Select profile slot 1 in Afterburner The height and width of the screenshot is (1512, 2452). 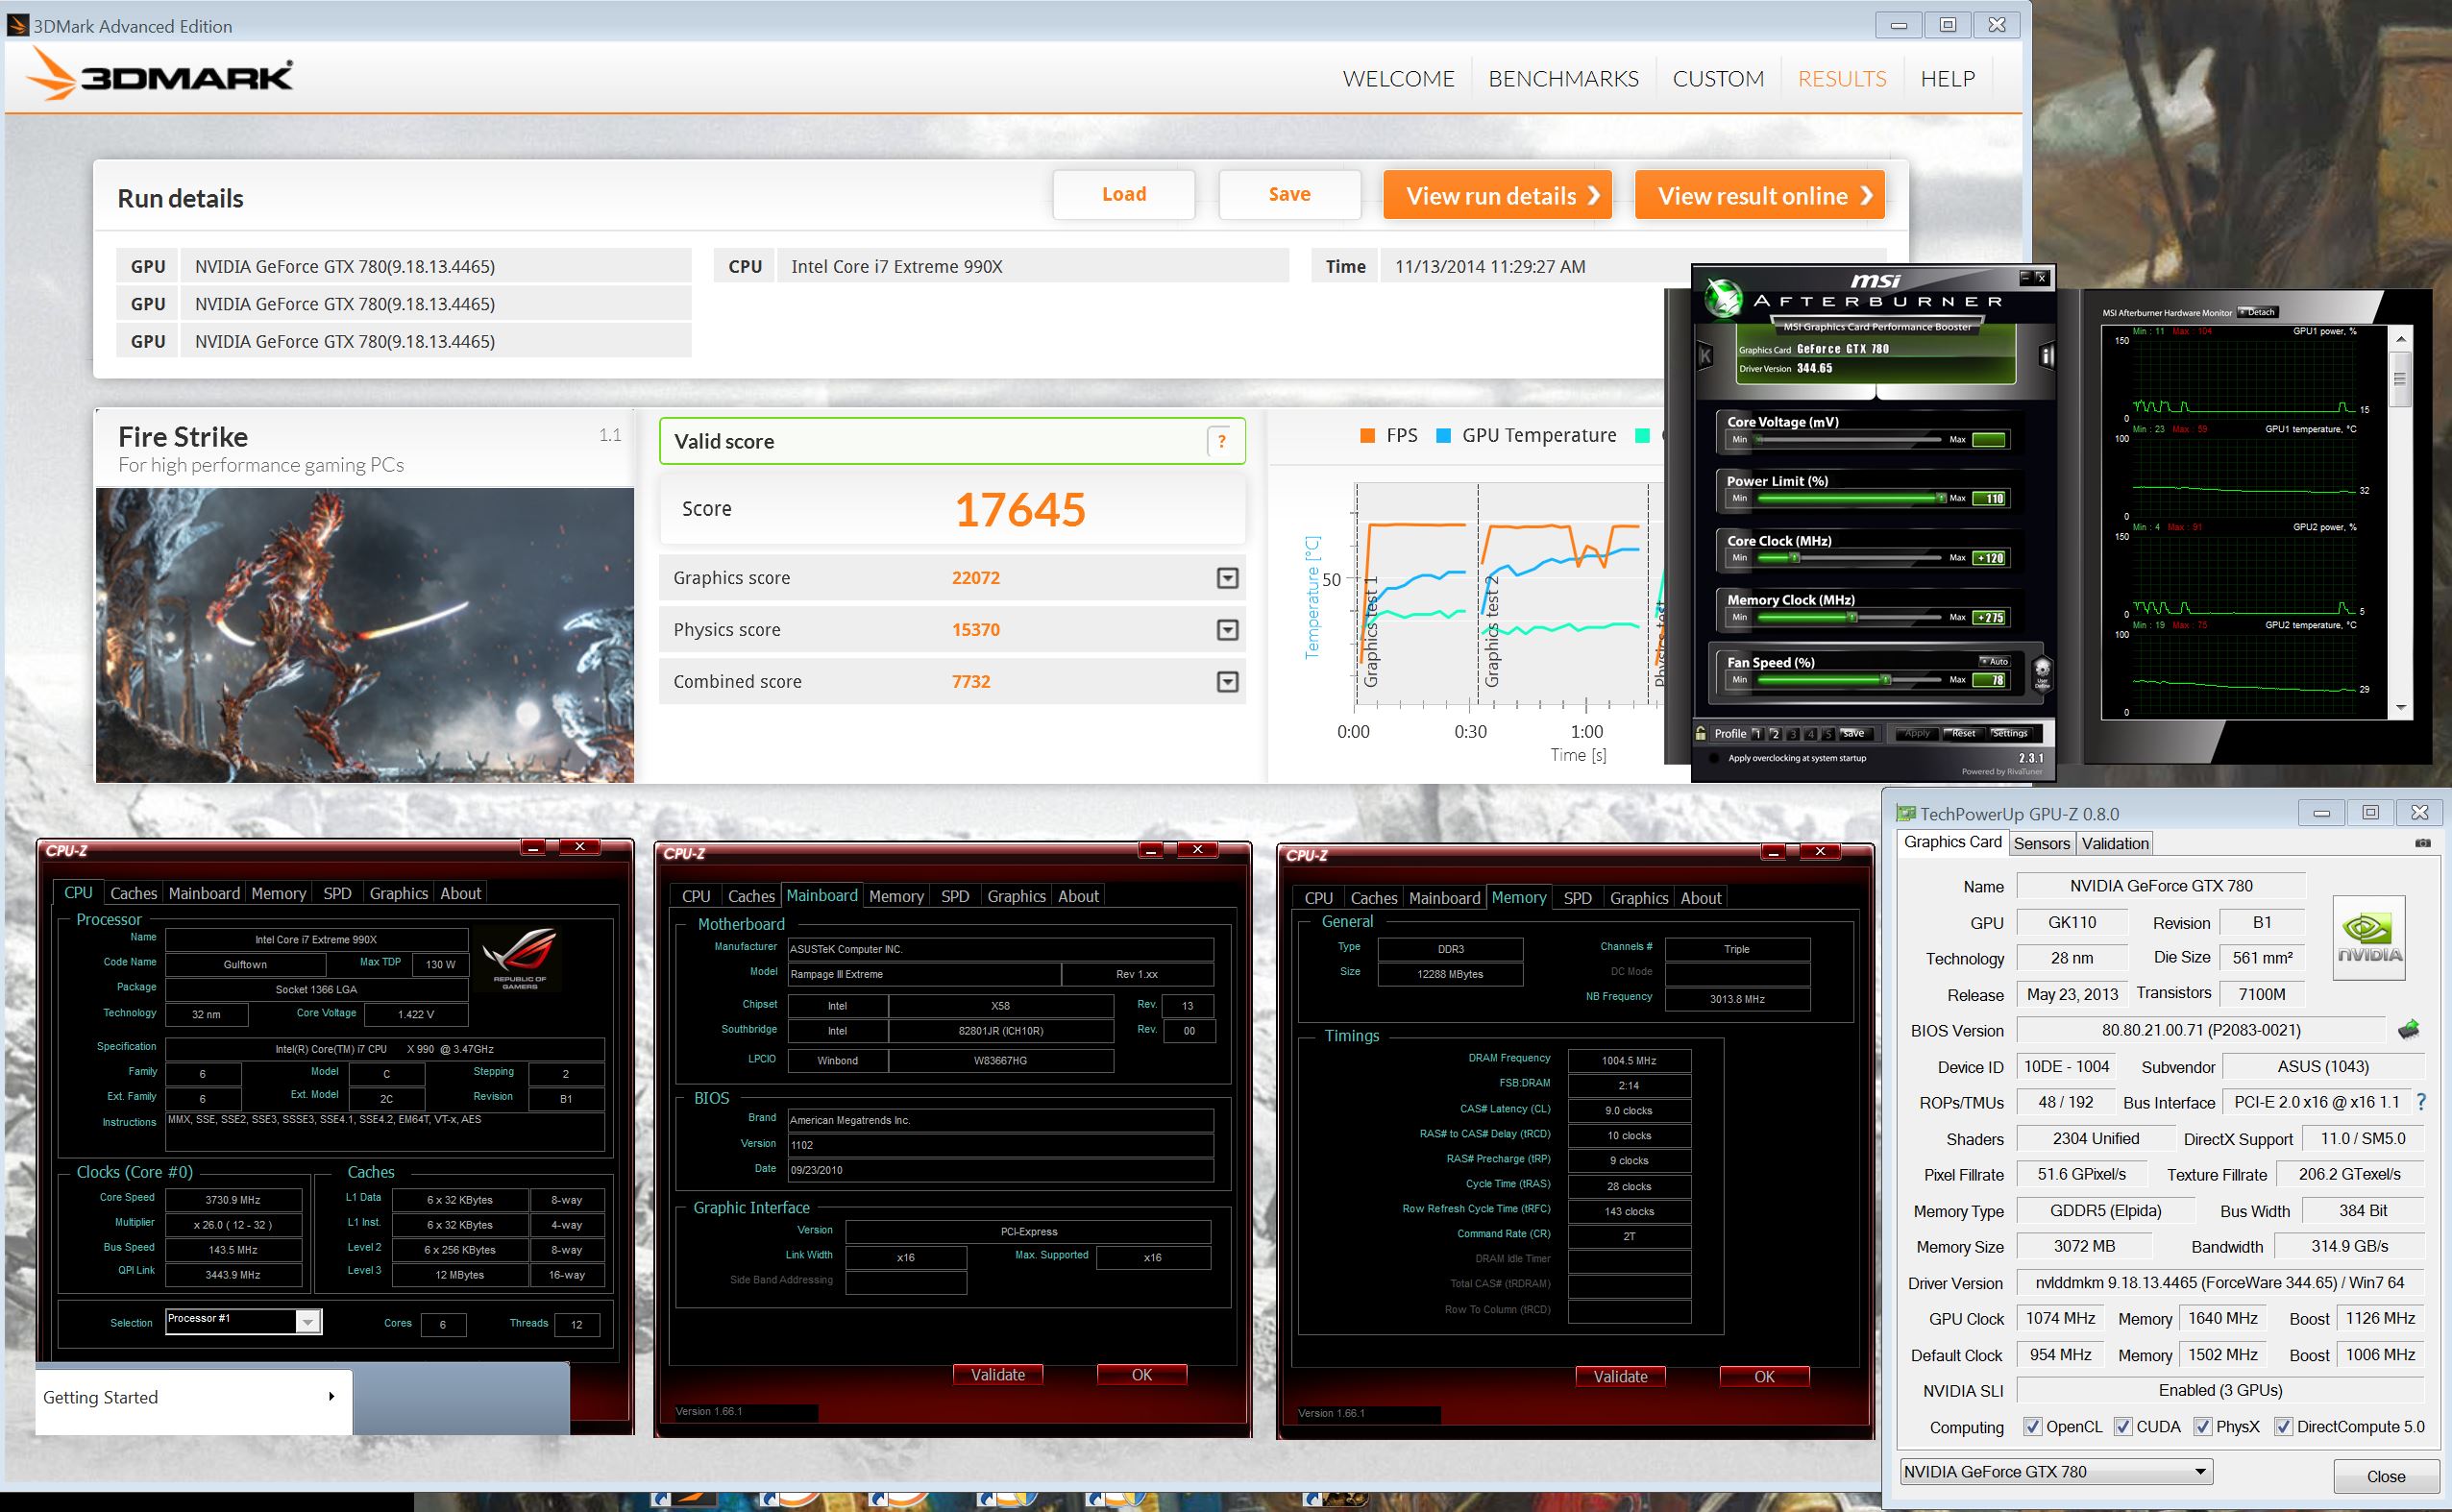pos(1757,734)
